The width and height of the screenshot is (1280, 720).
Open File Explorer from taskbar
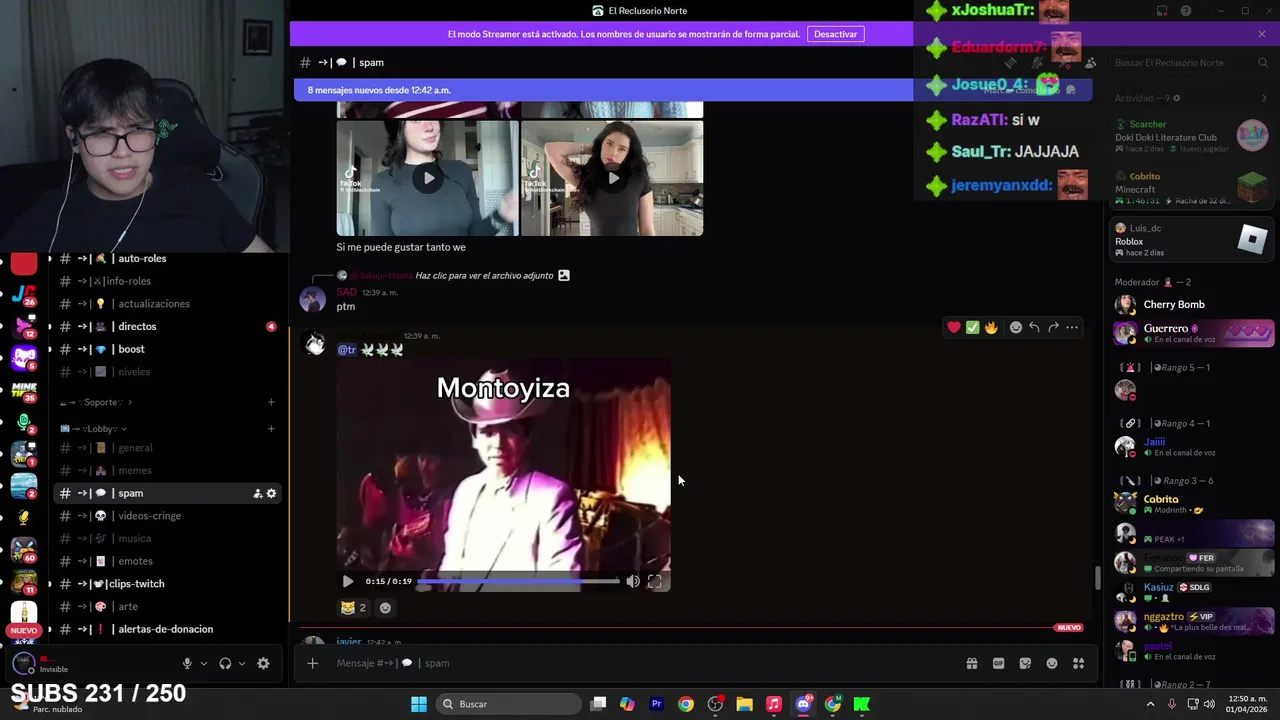pyautogui.click(x=744, y=704)
